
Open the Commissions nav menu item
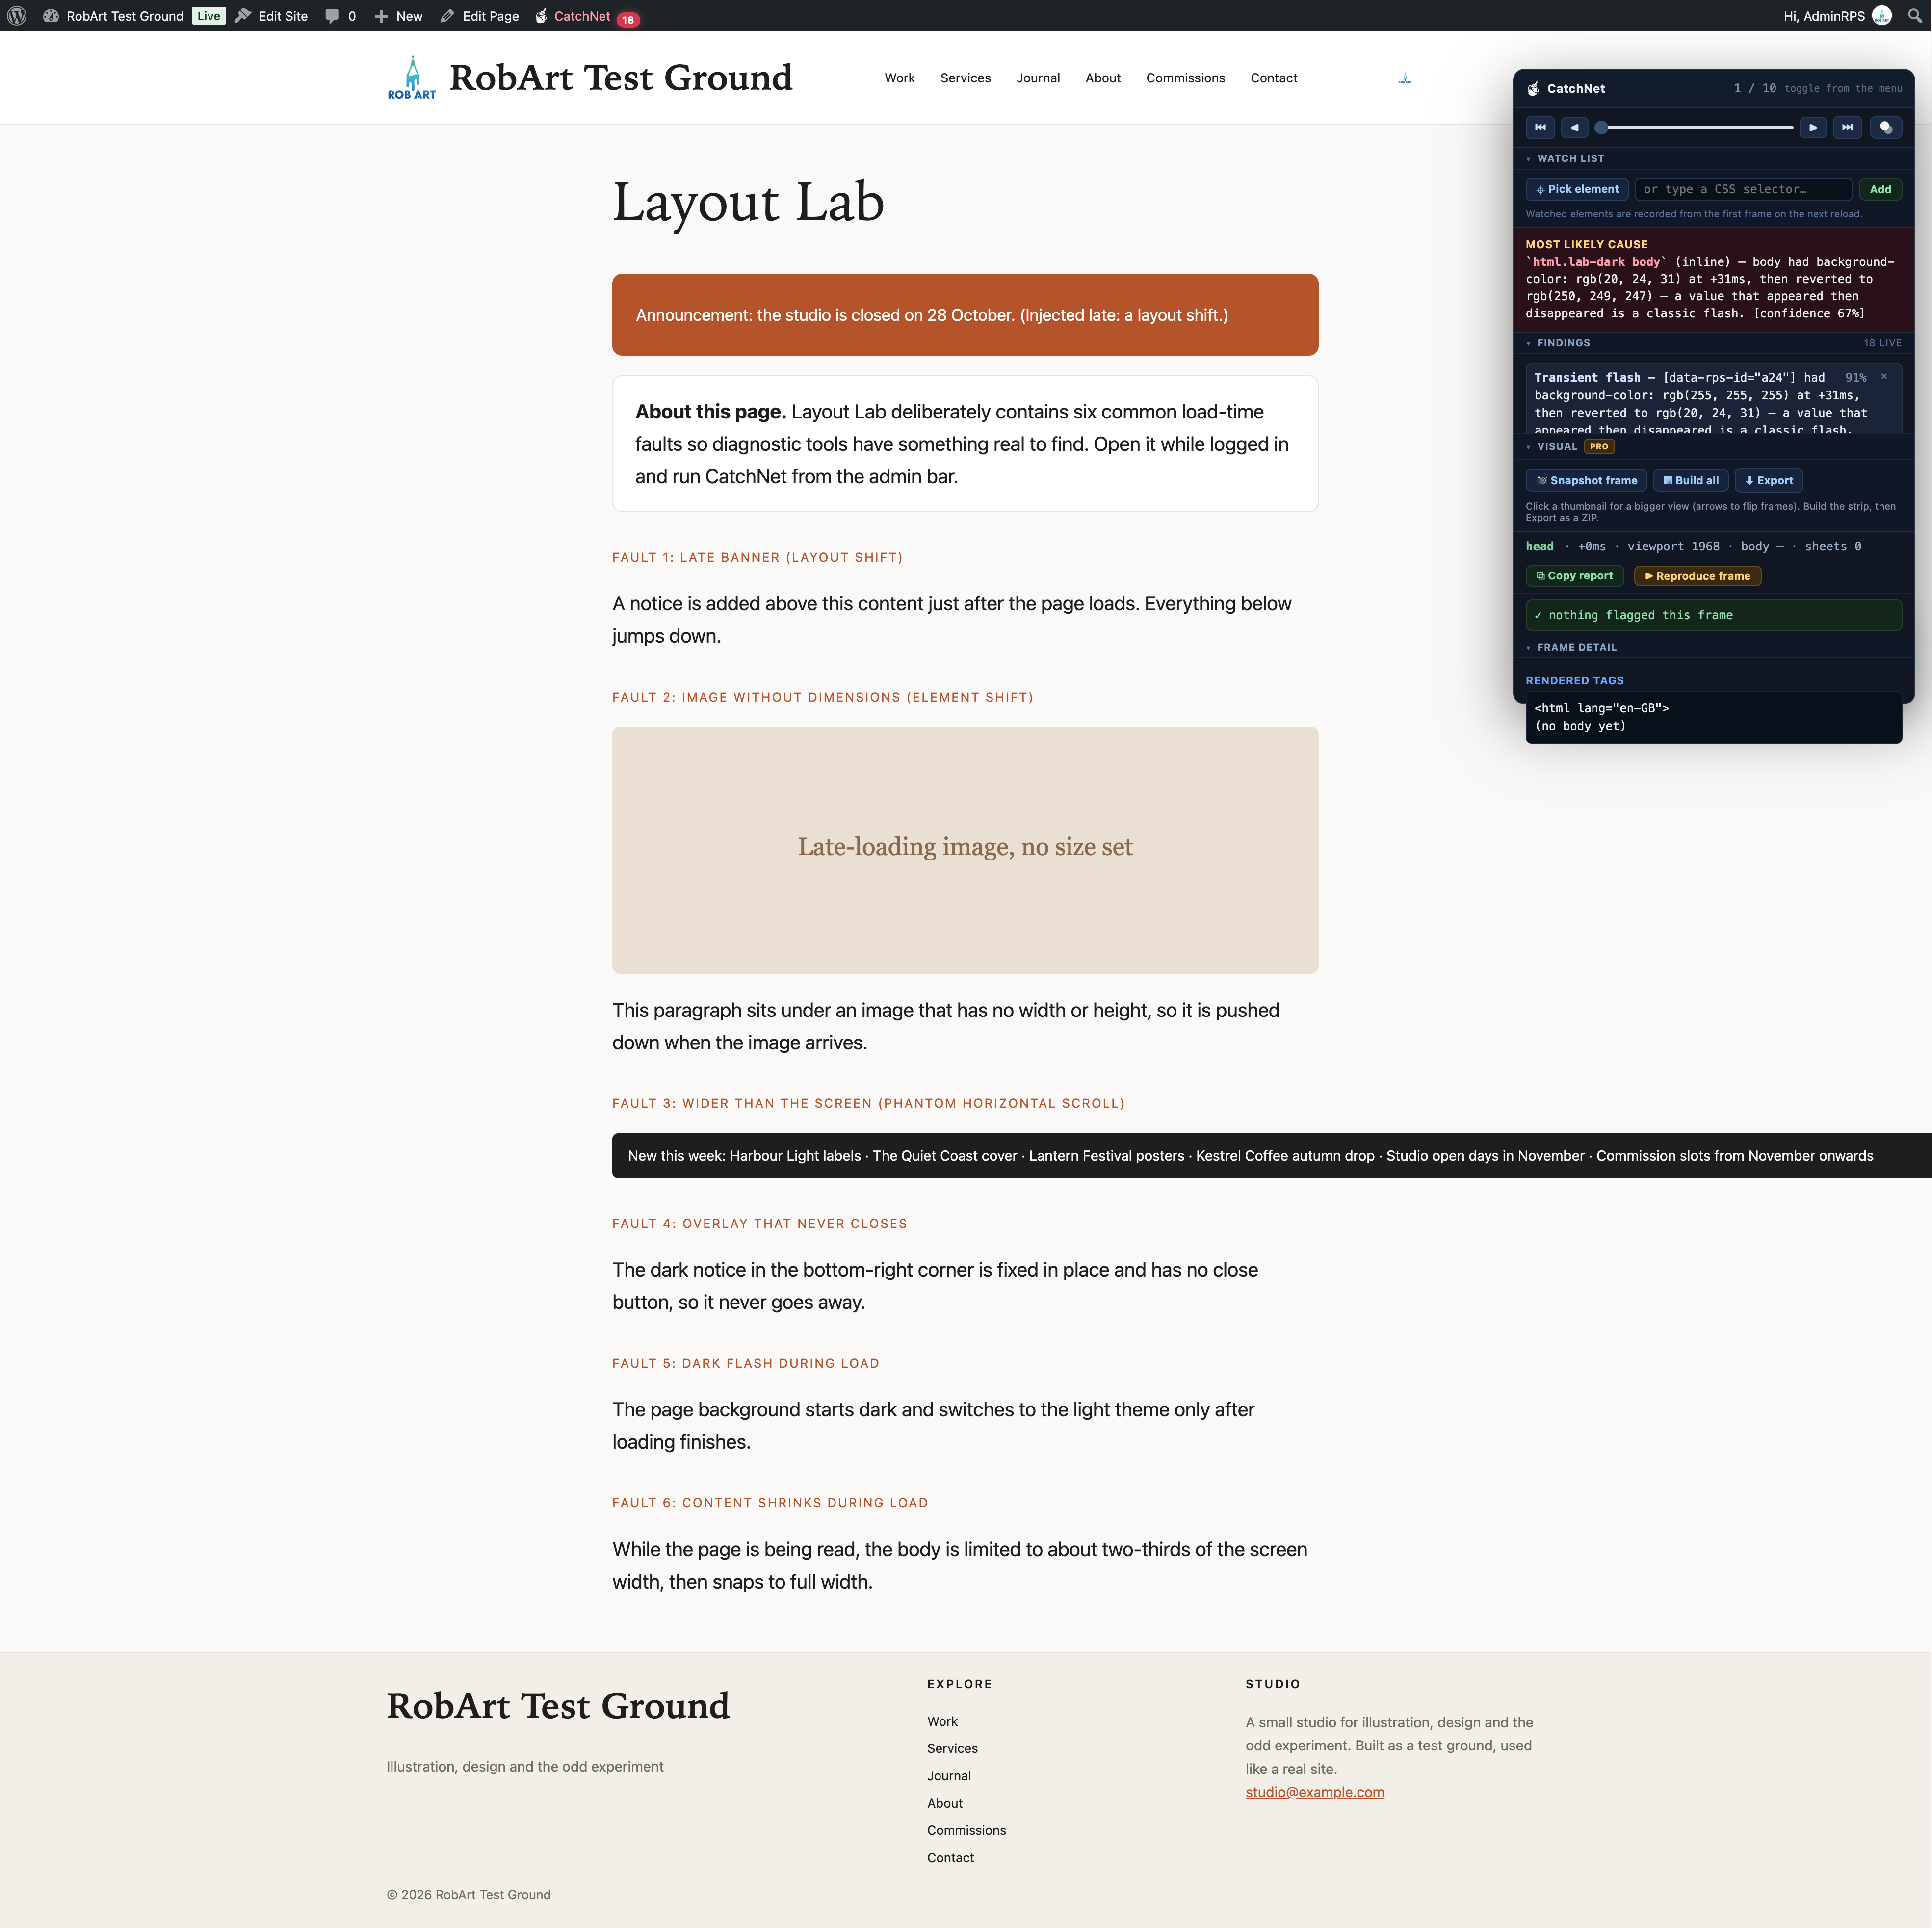click(x=1185, y=78)
